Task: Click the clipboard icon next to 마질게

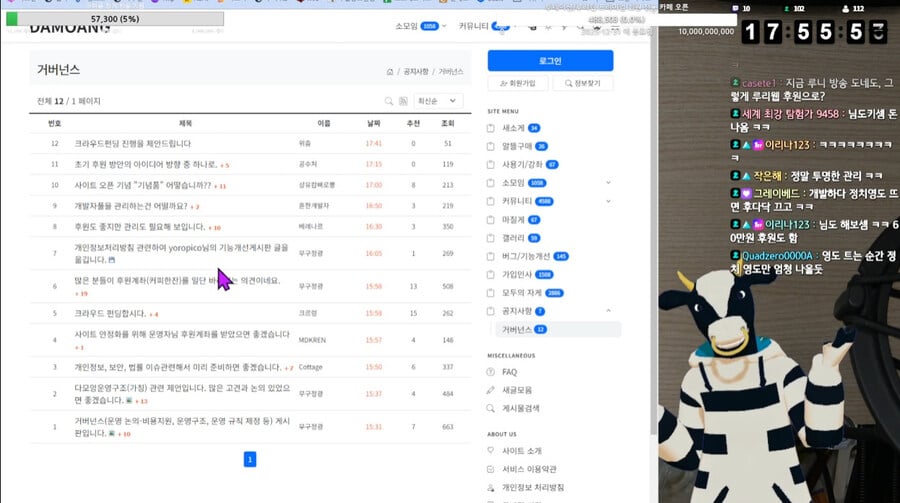Action: [491, 220]
